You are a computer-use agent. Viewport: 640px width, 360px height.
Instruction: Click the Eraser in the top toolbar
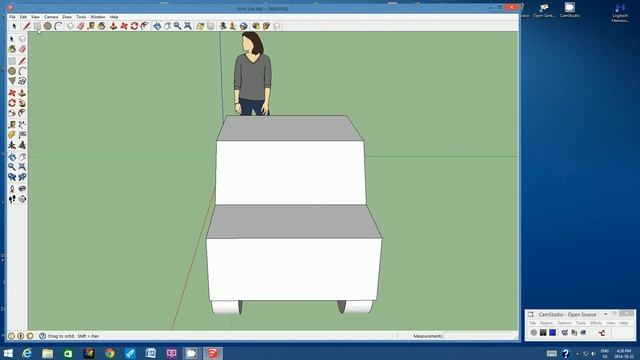coord(81,26)
